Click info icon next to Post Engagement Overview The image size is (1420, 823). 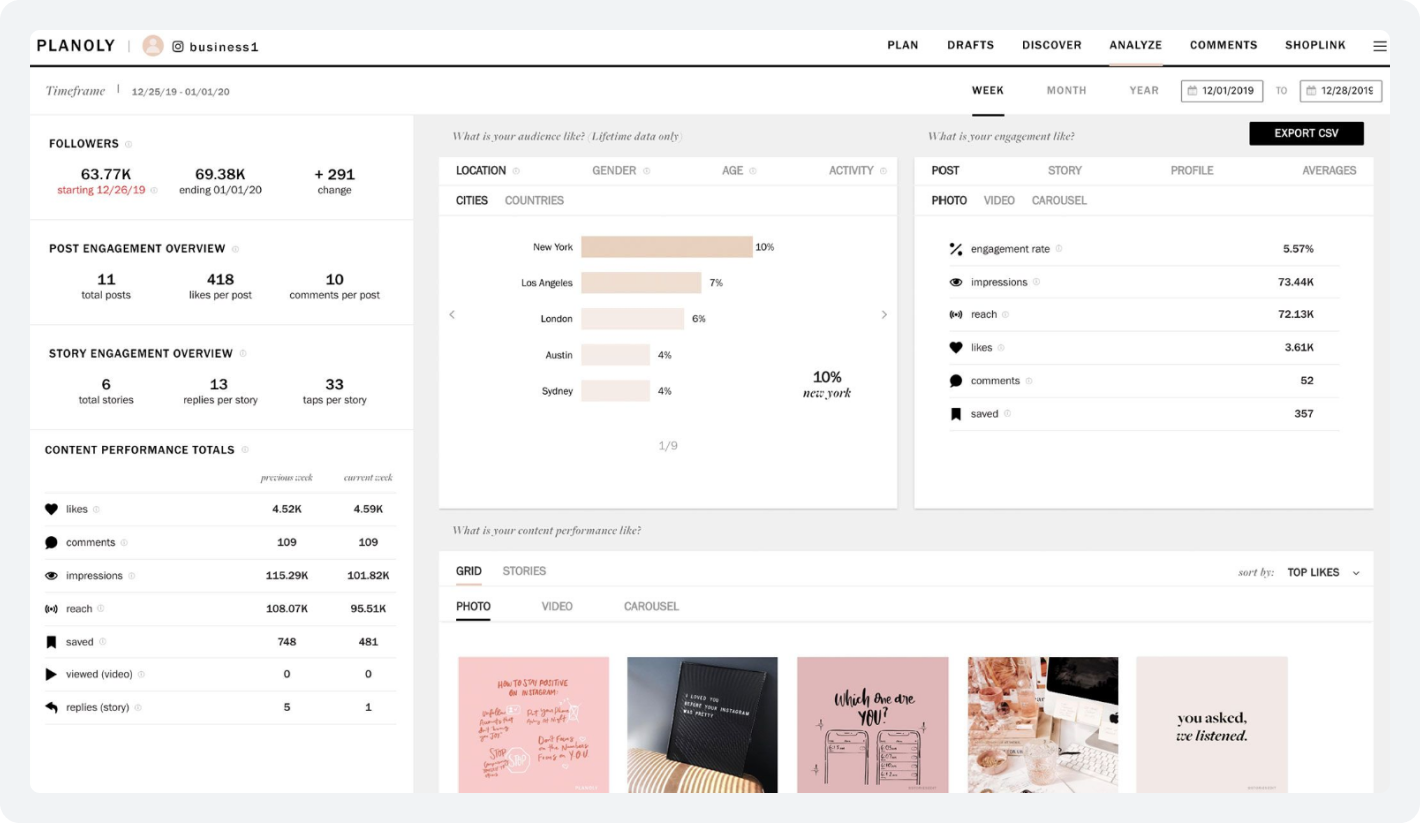coord(235,249)
